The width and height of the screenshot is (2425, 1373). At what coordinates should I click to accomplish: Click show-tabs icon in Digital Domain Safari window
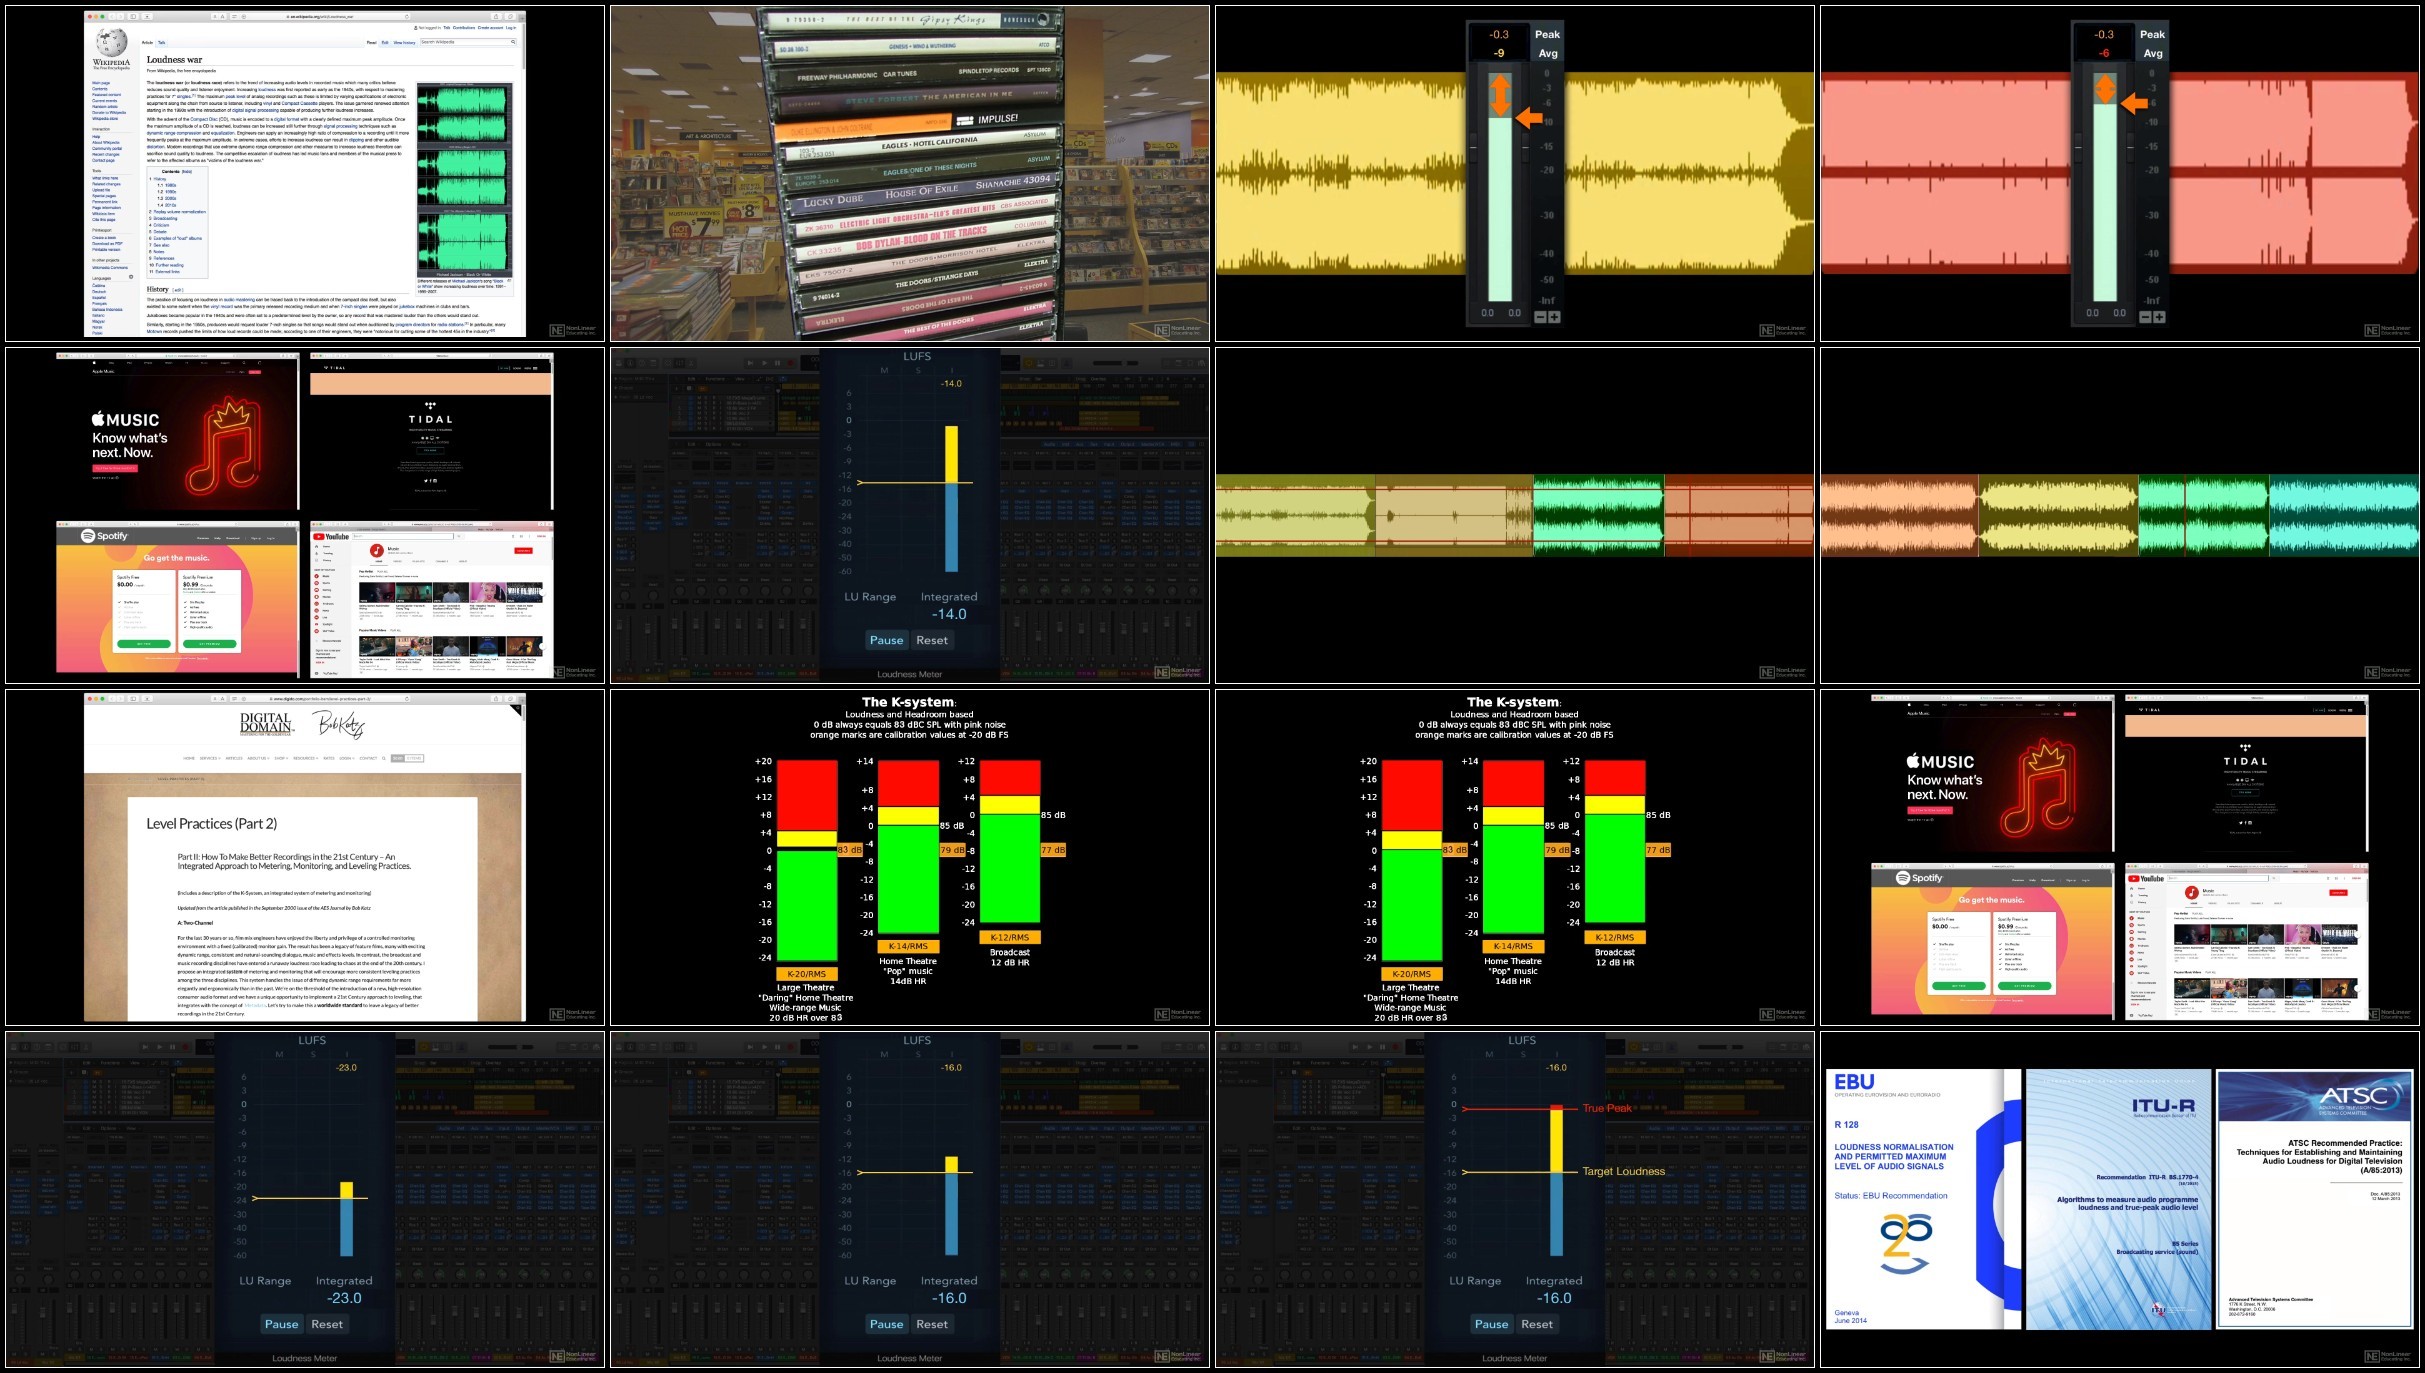(x=511, y=699)
